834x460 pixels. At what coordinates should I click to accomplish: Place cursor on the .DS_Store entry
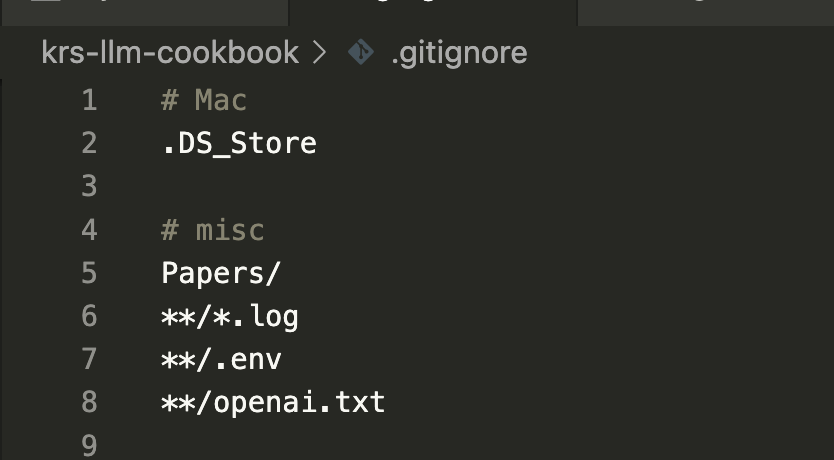(239, 143)
